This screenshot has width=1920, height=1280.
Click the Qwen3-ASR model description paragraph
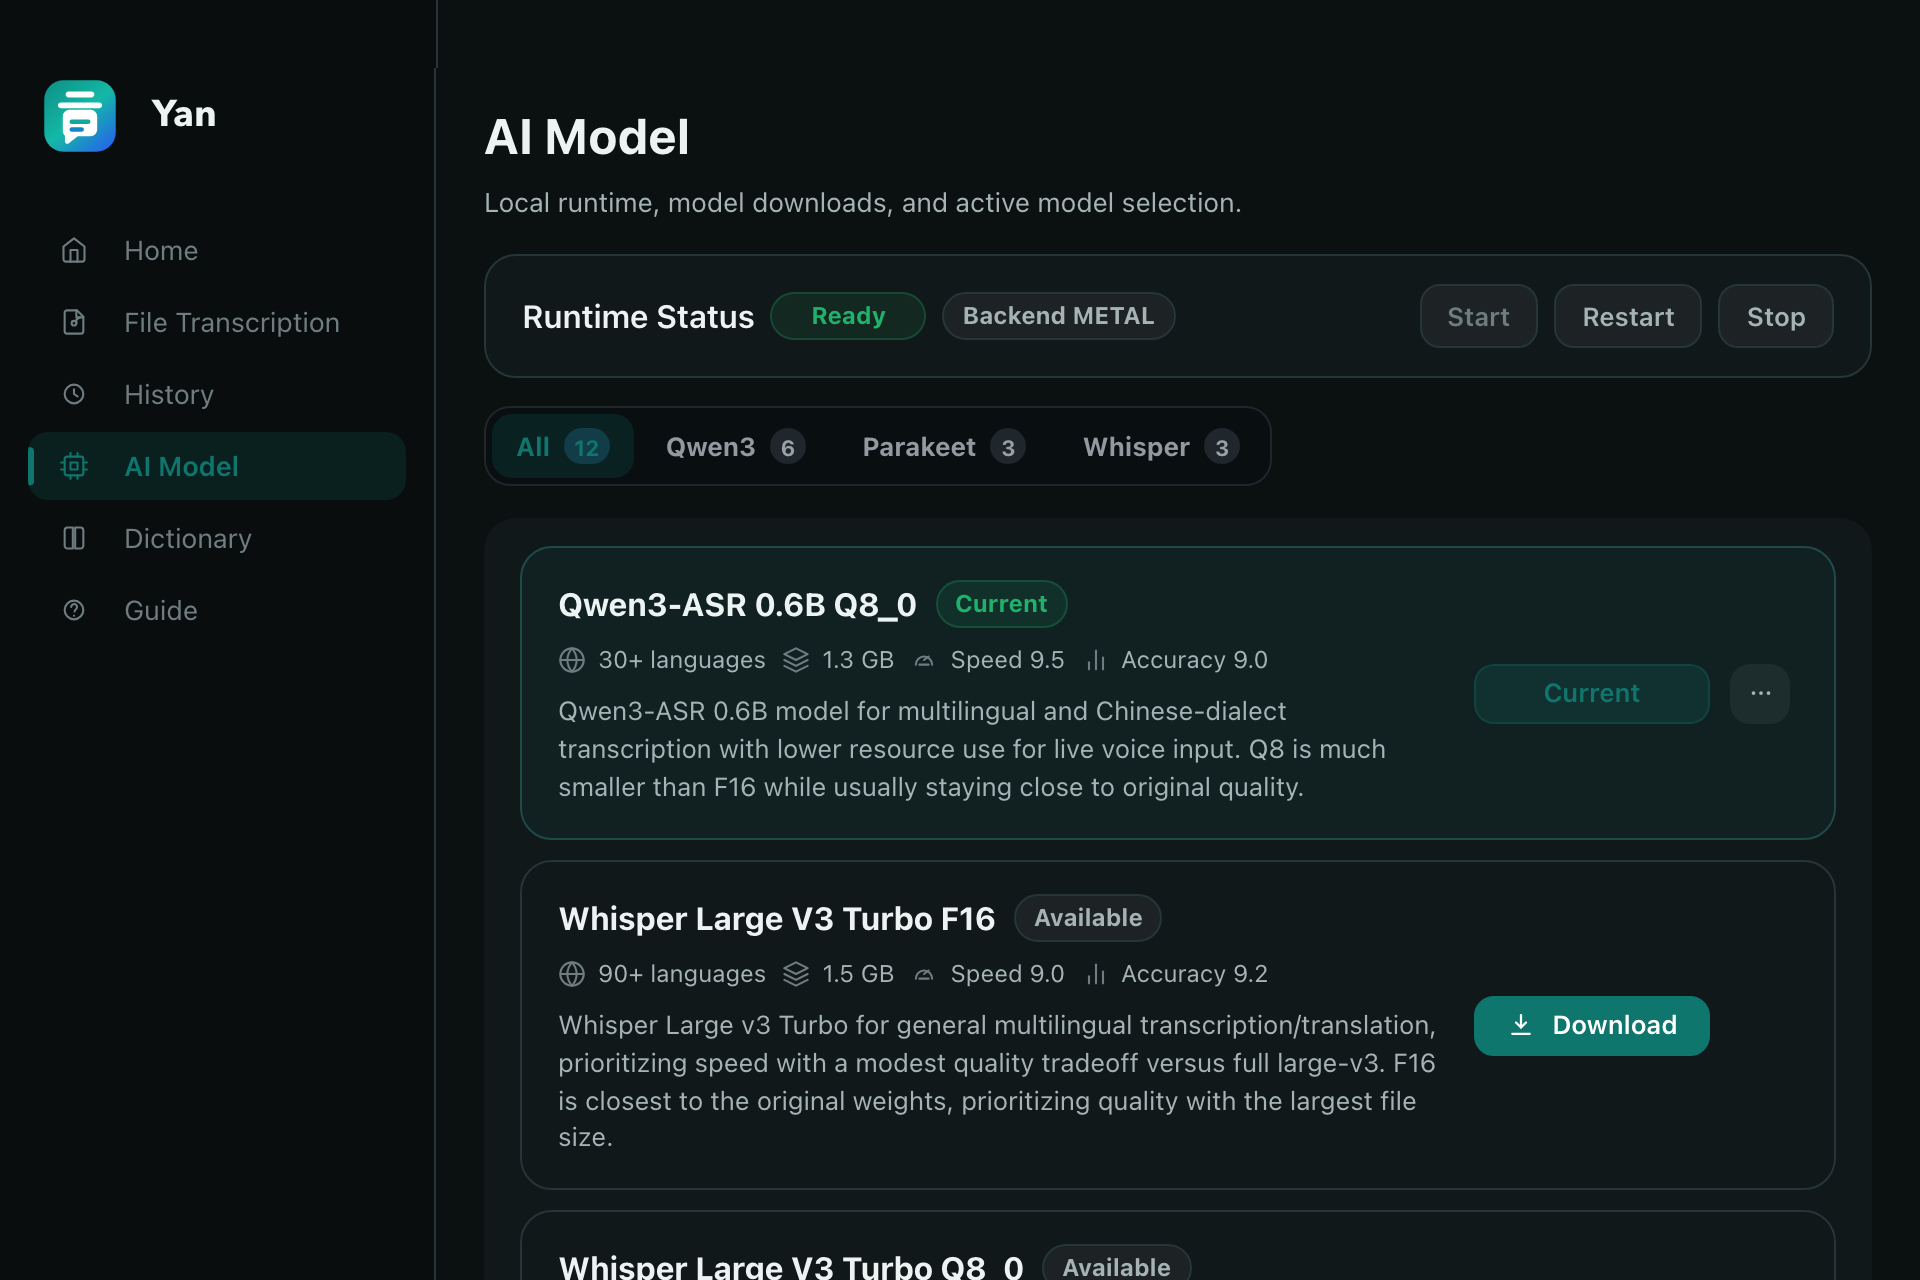[972, 749]
